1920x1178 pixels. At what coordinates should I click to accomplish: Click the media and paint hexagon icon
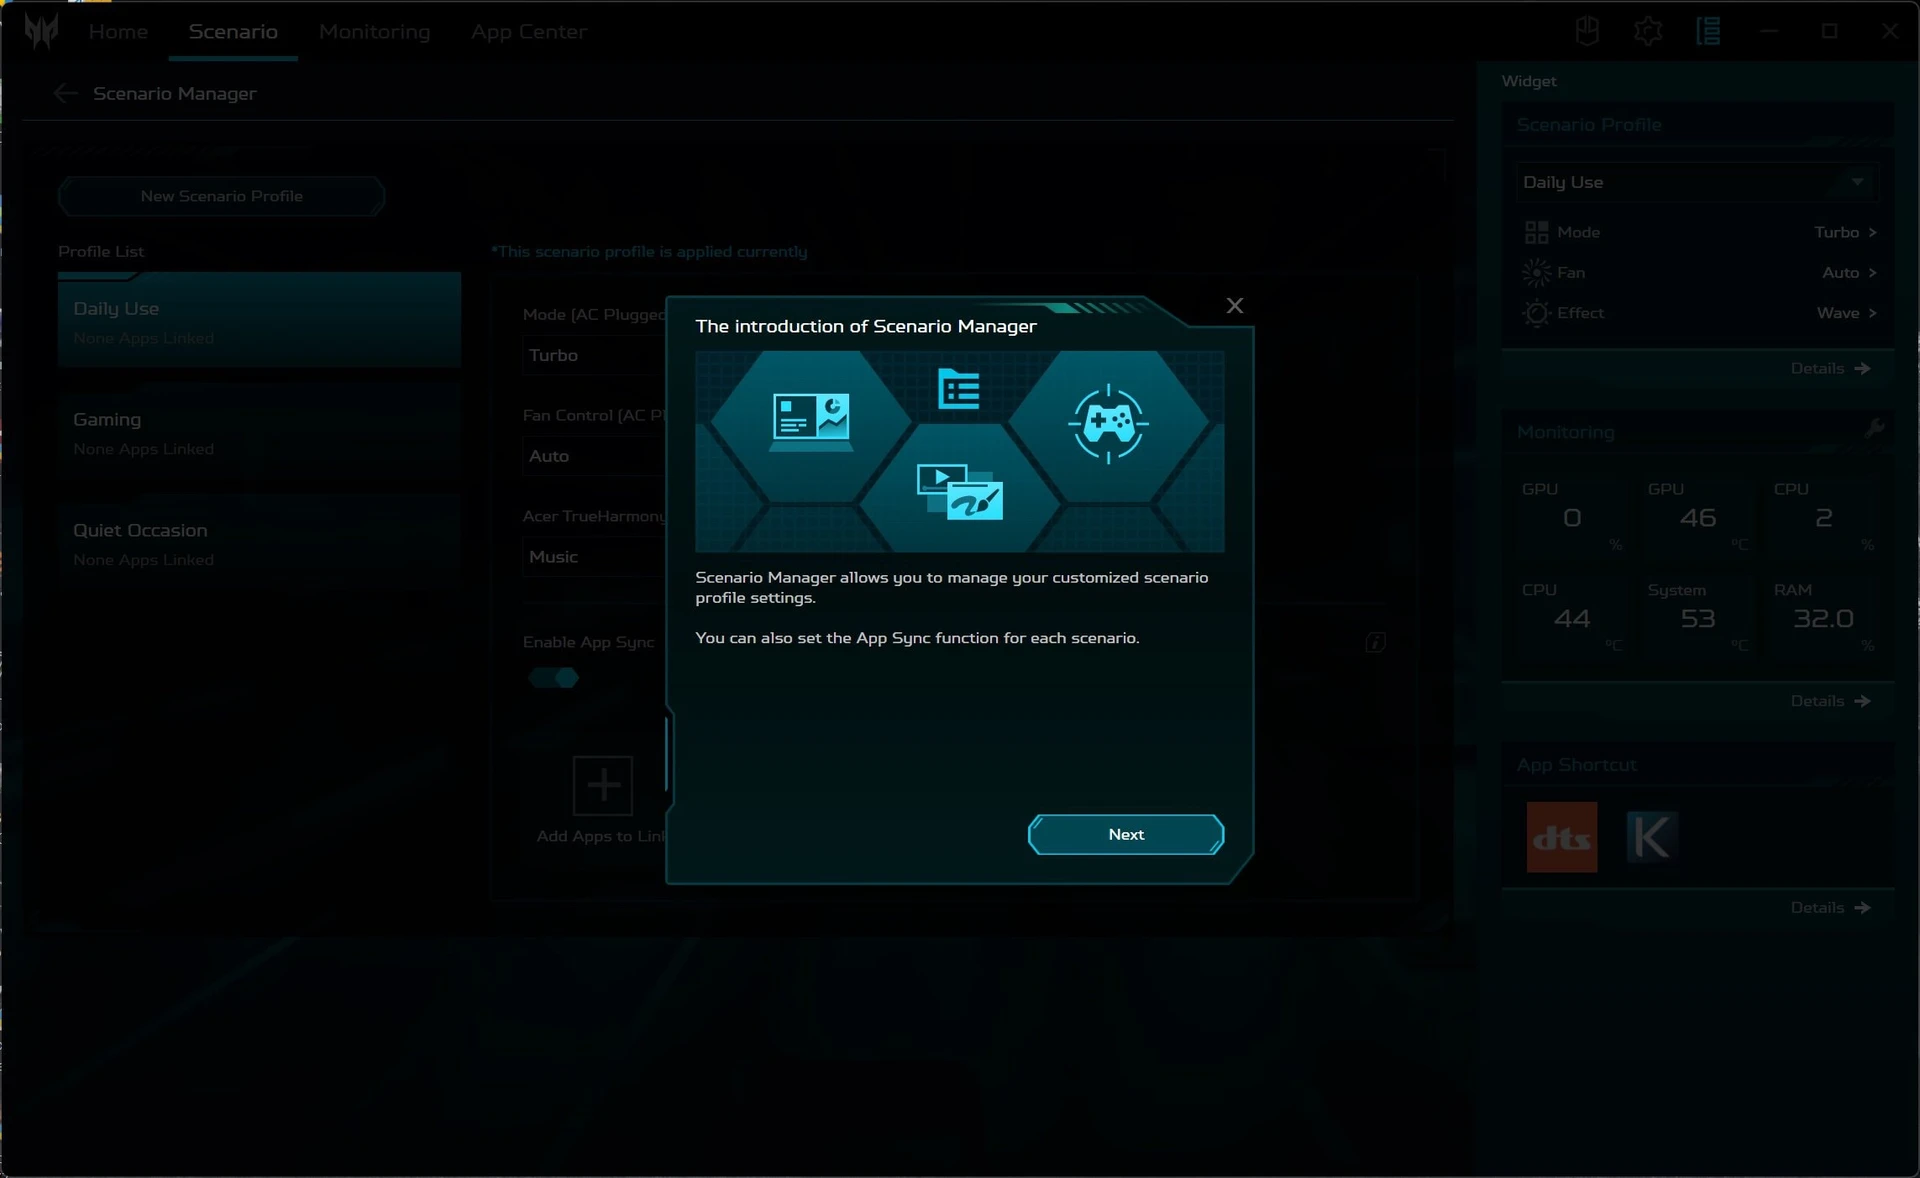[959, 492]
